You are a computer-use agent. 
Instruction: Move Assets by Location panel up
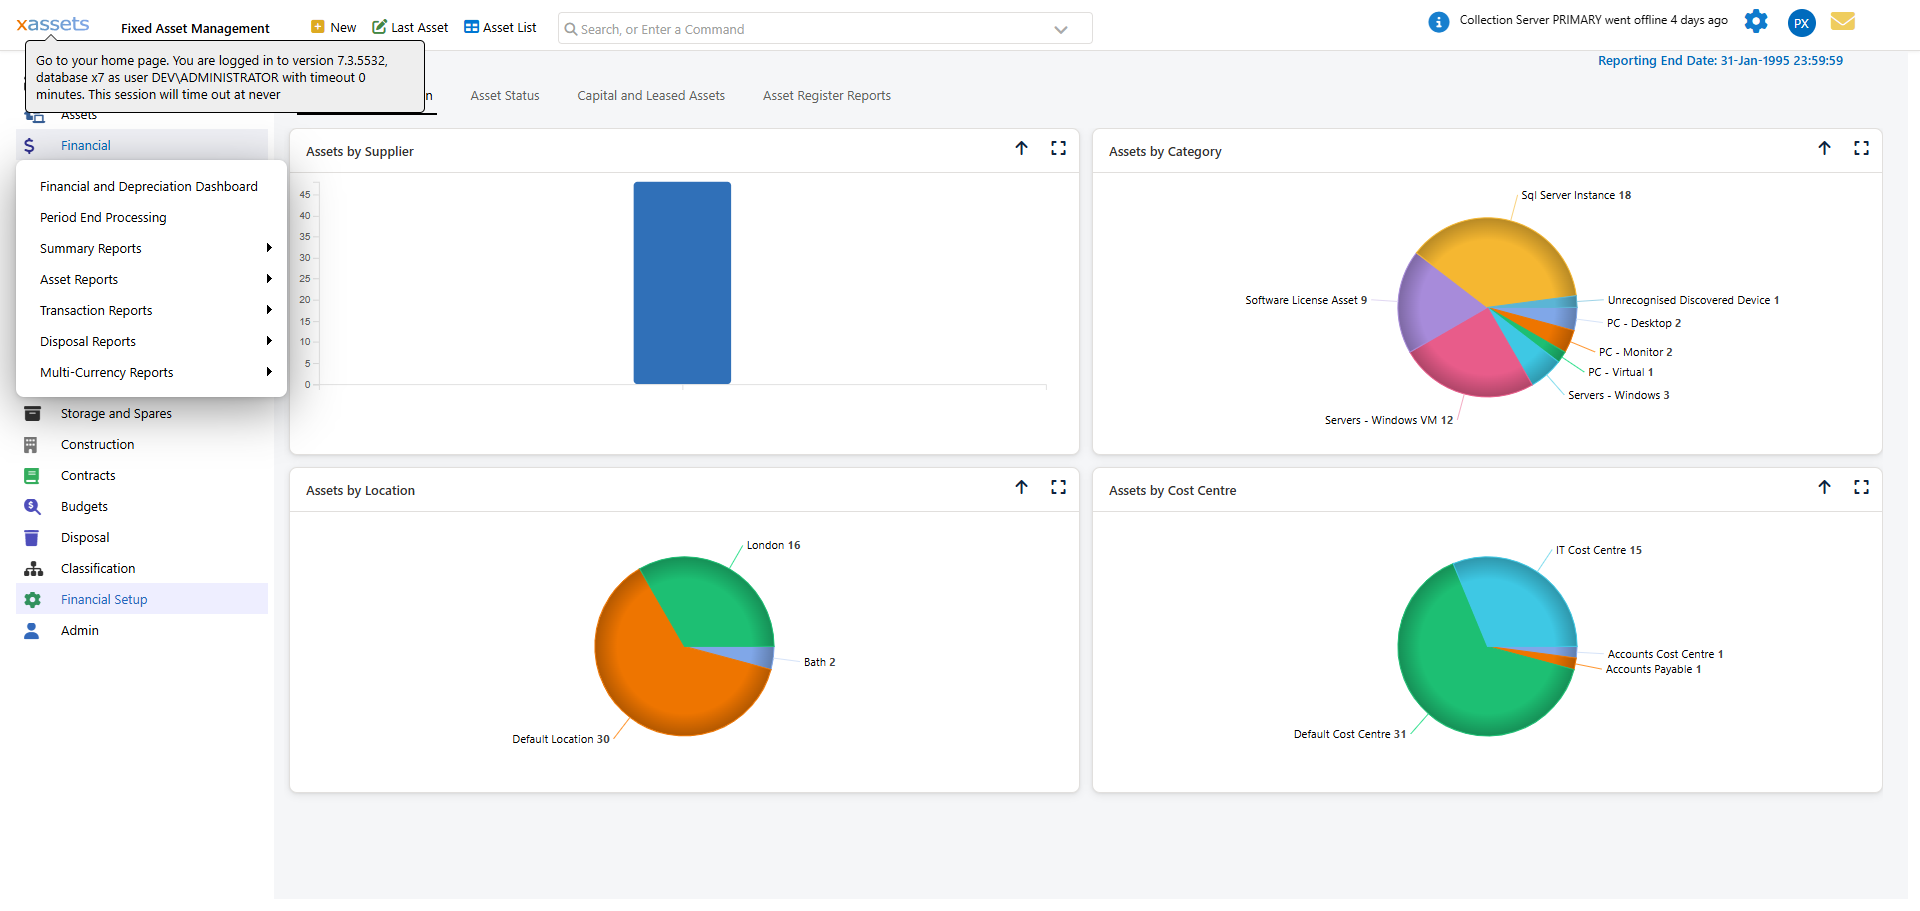click(1021, 488)
